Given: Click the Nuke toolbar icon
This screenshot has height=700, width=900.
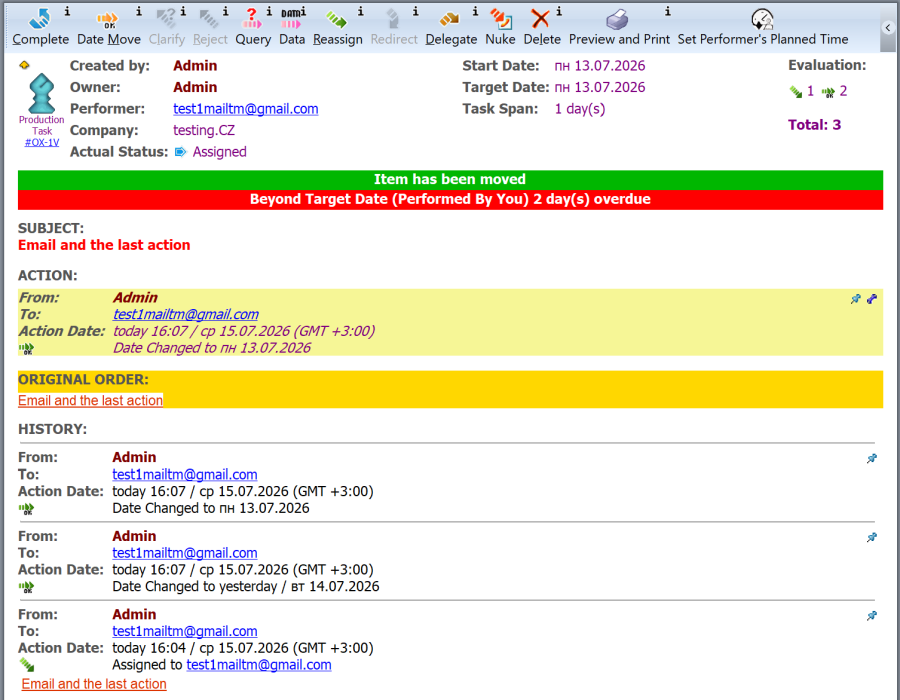Looking at the screenshot, I should pos(501,19).
